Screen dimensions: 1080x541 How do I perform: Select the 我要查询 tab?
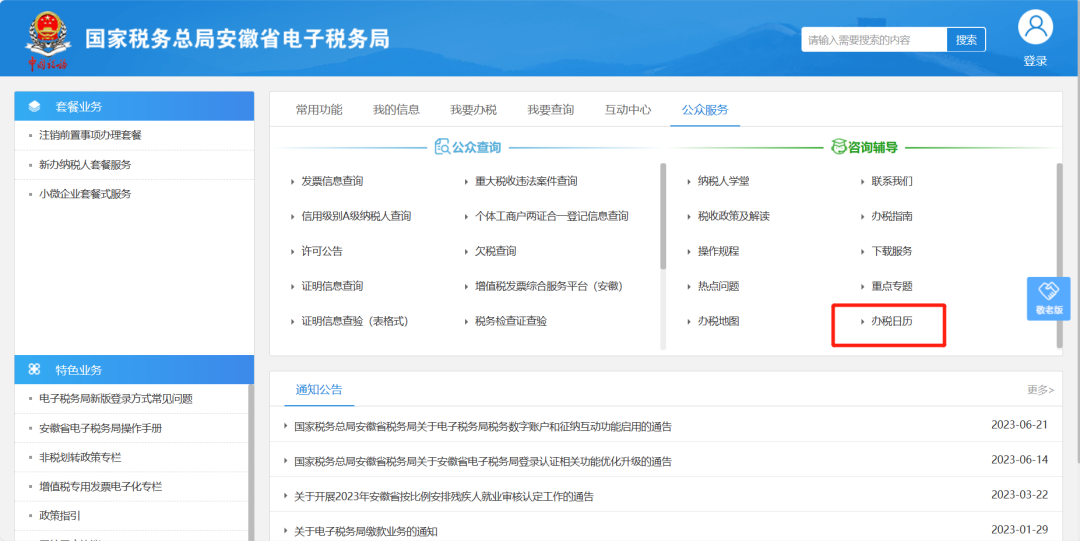(550, 110)
